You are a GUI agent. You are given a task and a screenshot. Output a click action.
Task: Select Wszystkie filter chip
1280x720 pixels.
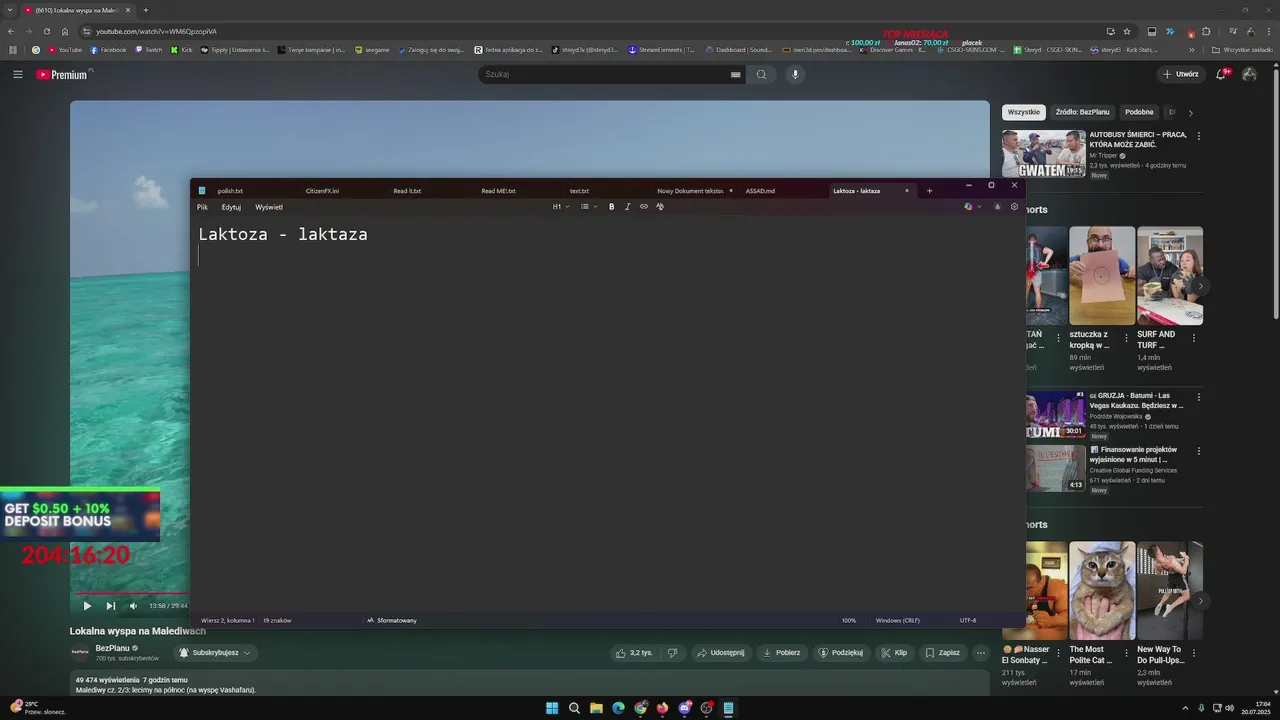pyautogui.click(x=1023, y=113)
